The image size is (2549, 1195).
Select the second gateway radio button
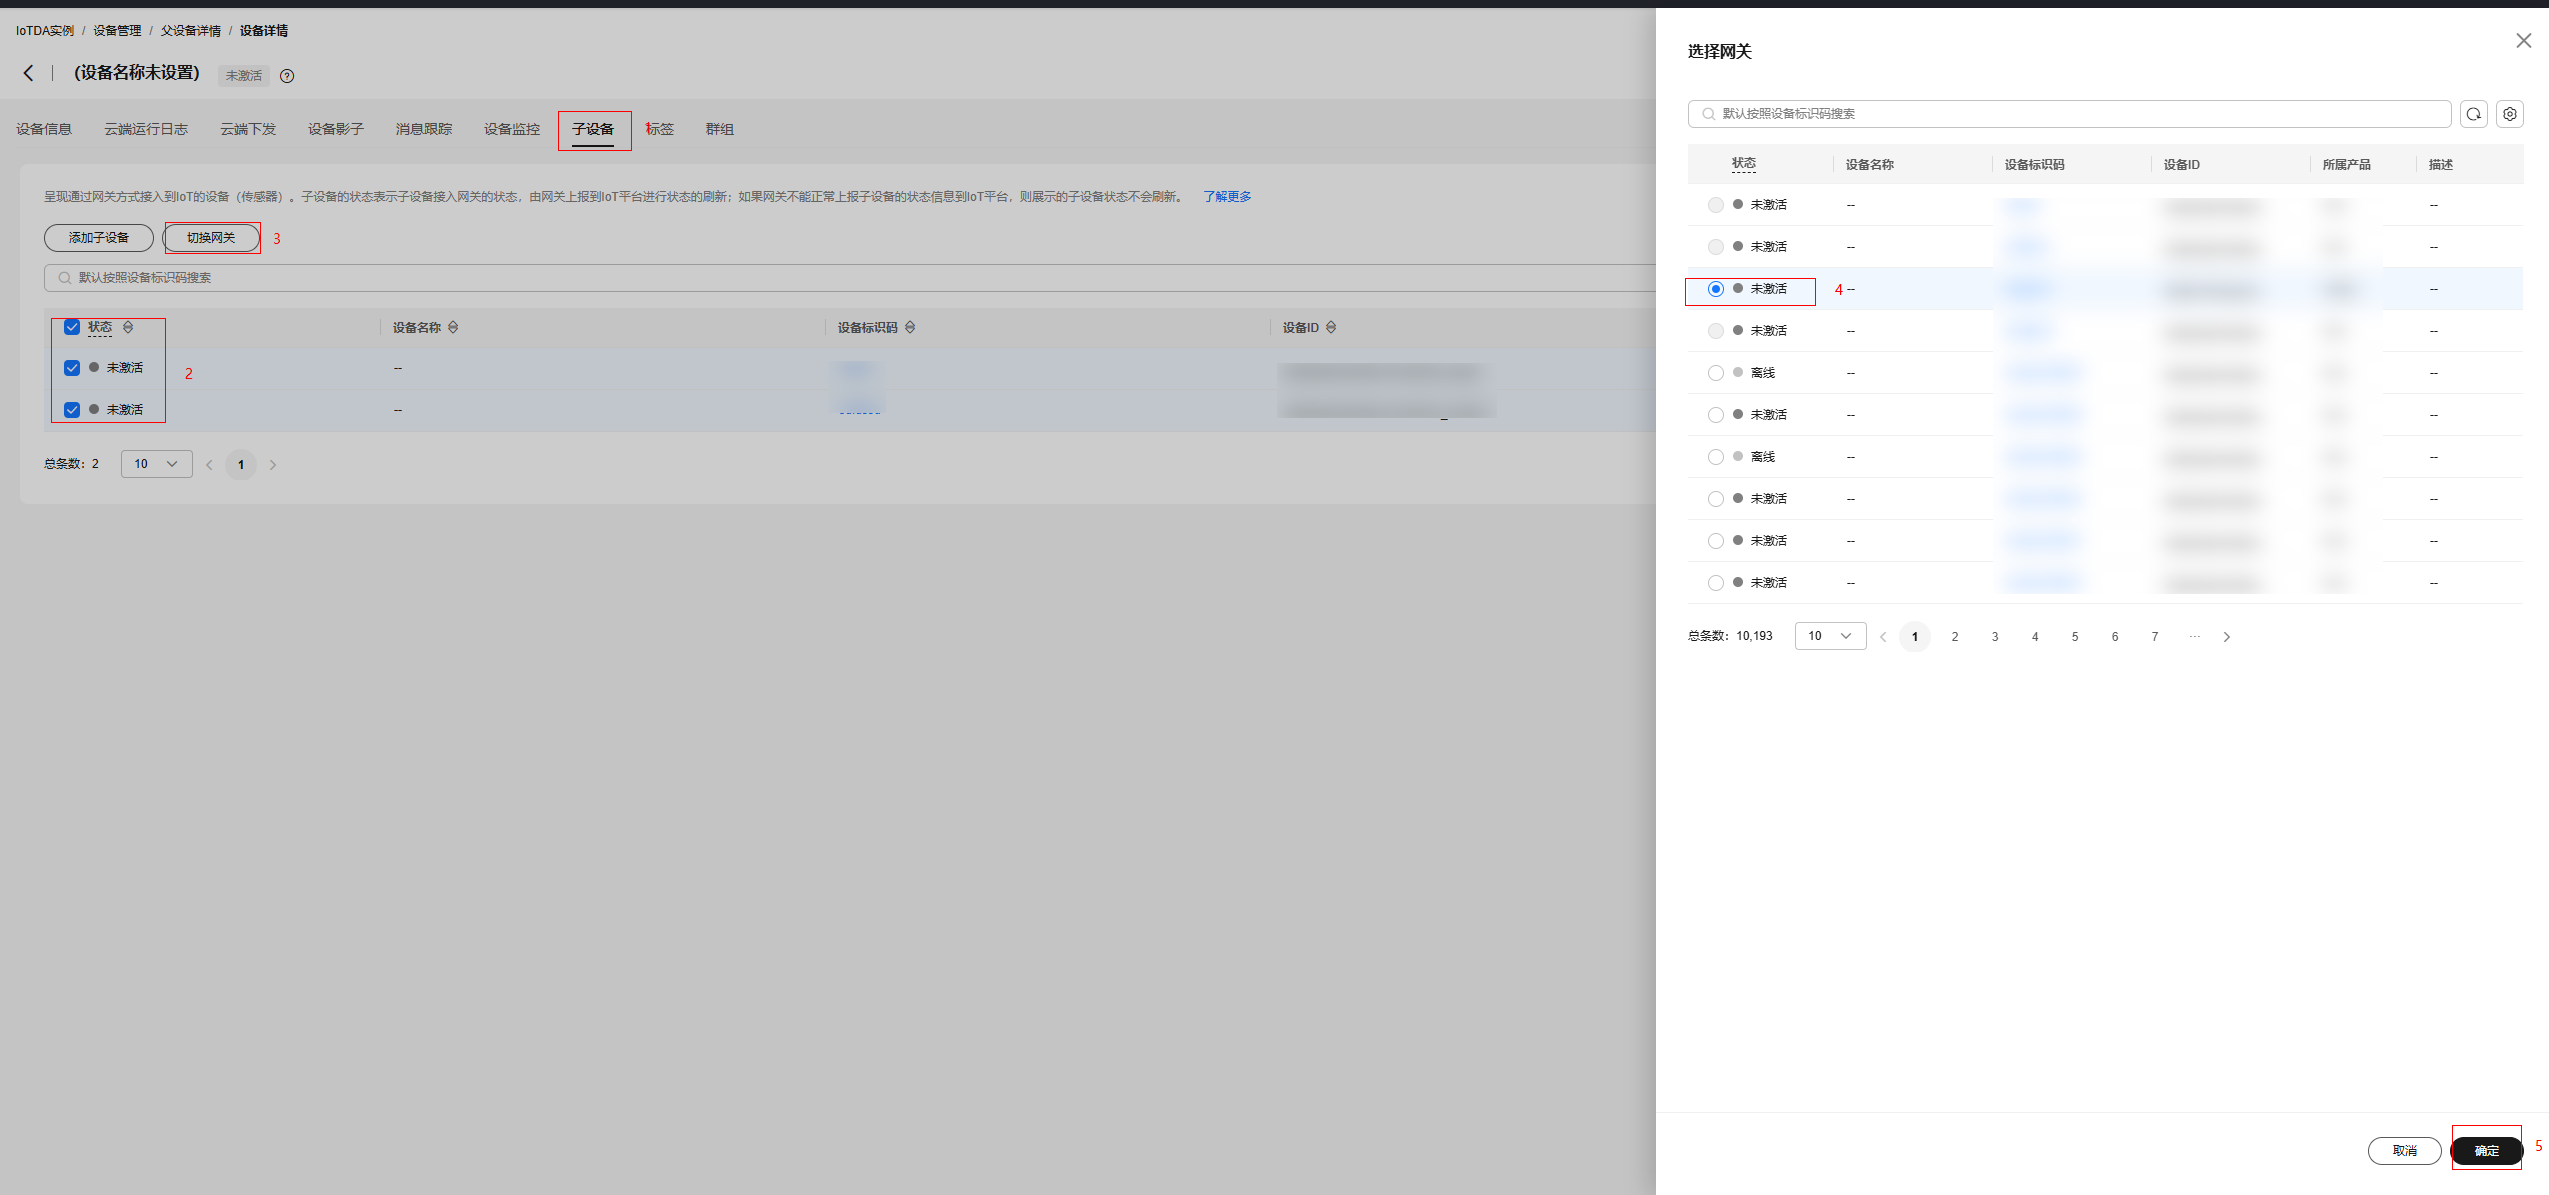[1716, 247]
